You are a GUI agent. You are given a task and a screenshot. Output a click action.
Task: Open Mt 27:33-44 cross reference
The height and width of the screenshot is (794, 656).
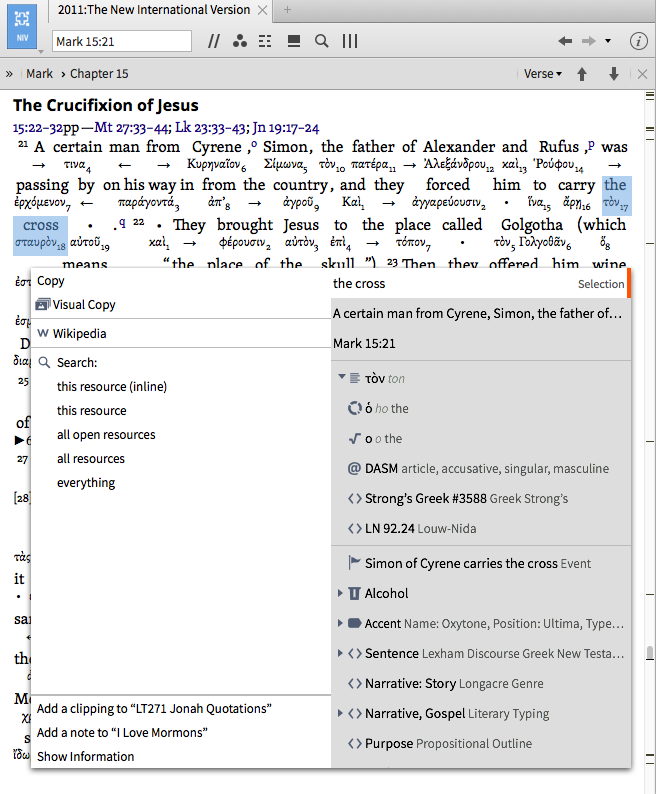pyautogui.click(x=131, y=128)
